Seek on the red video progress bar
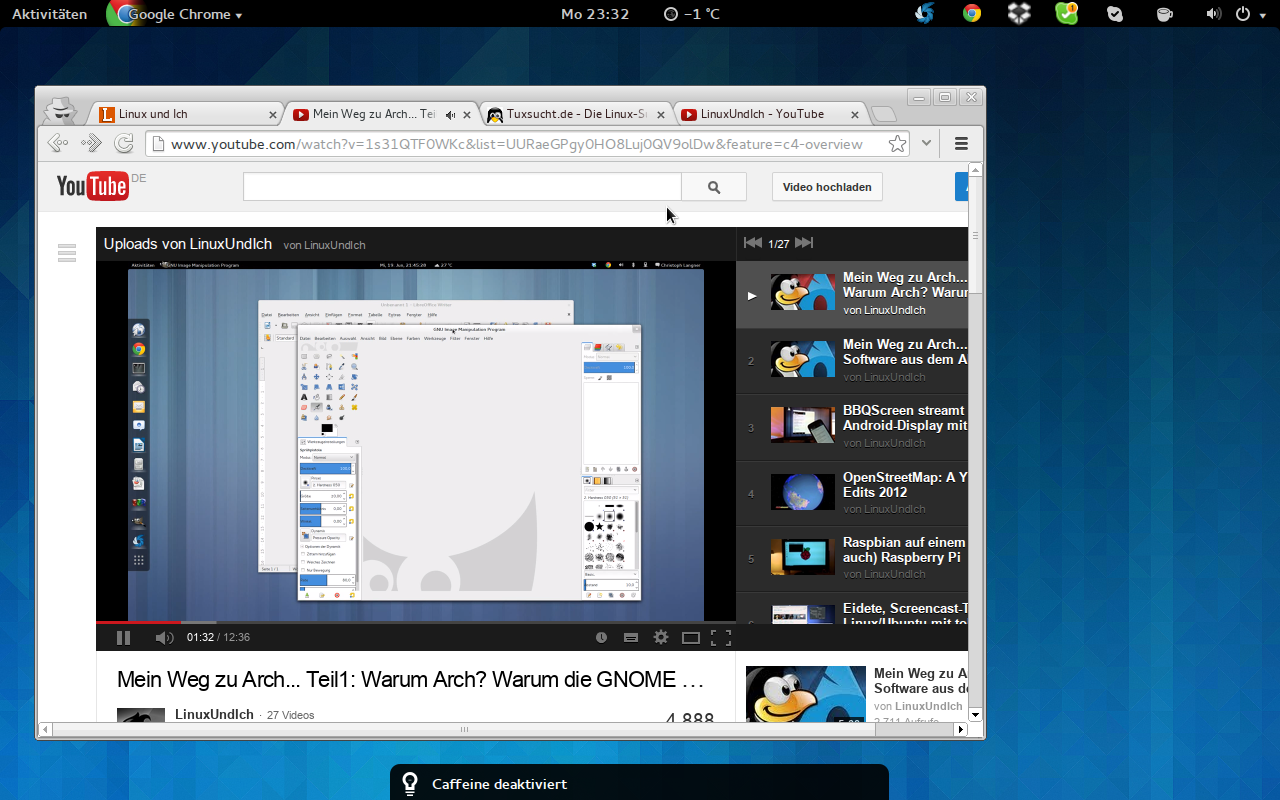1280x800 pixels. click(x=416, y=622)
